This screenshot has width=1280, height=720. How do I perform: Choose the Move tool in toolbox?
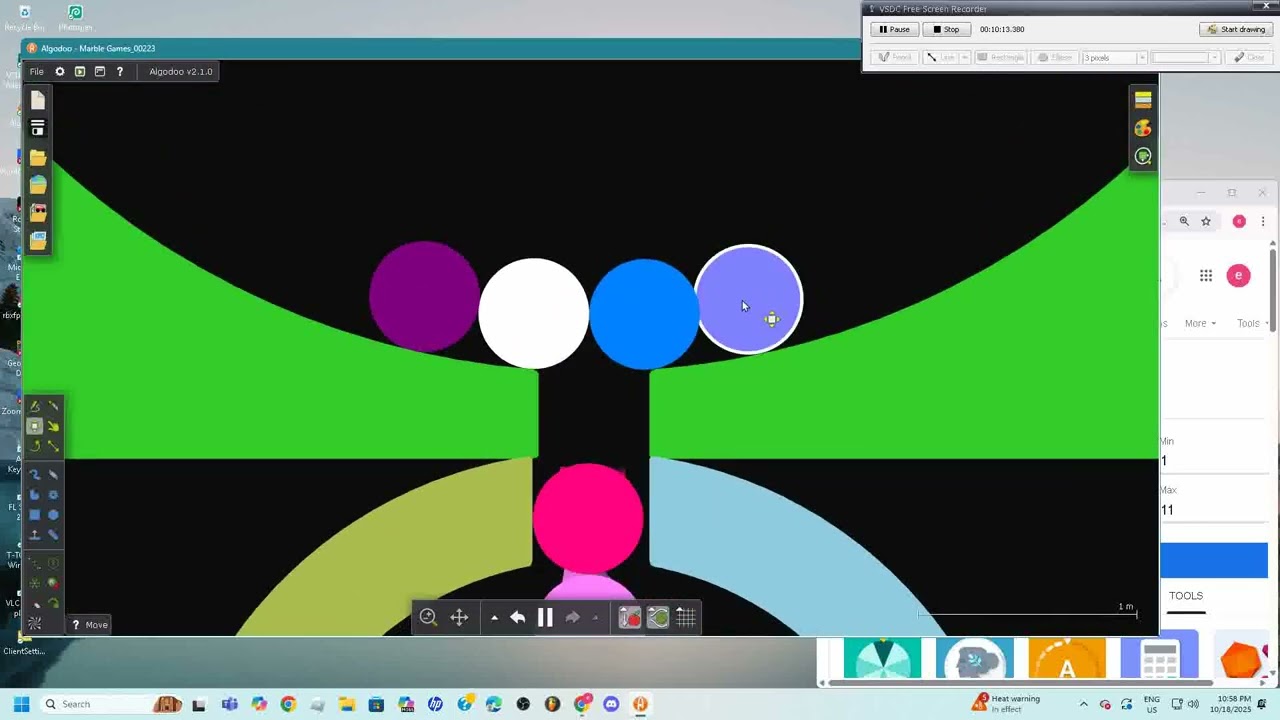34,426
